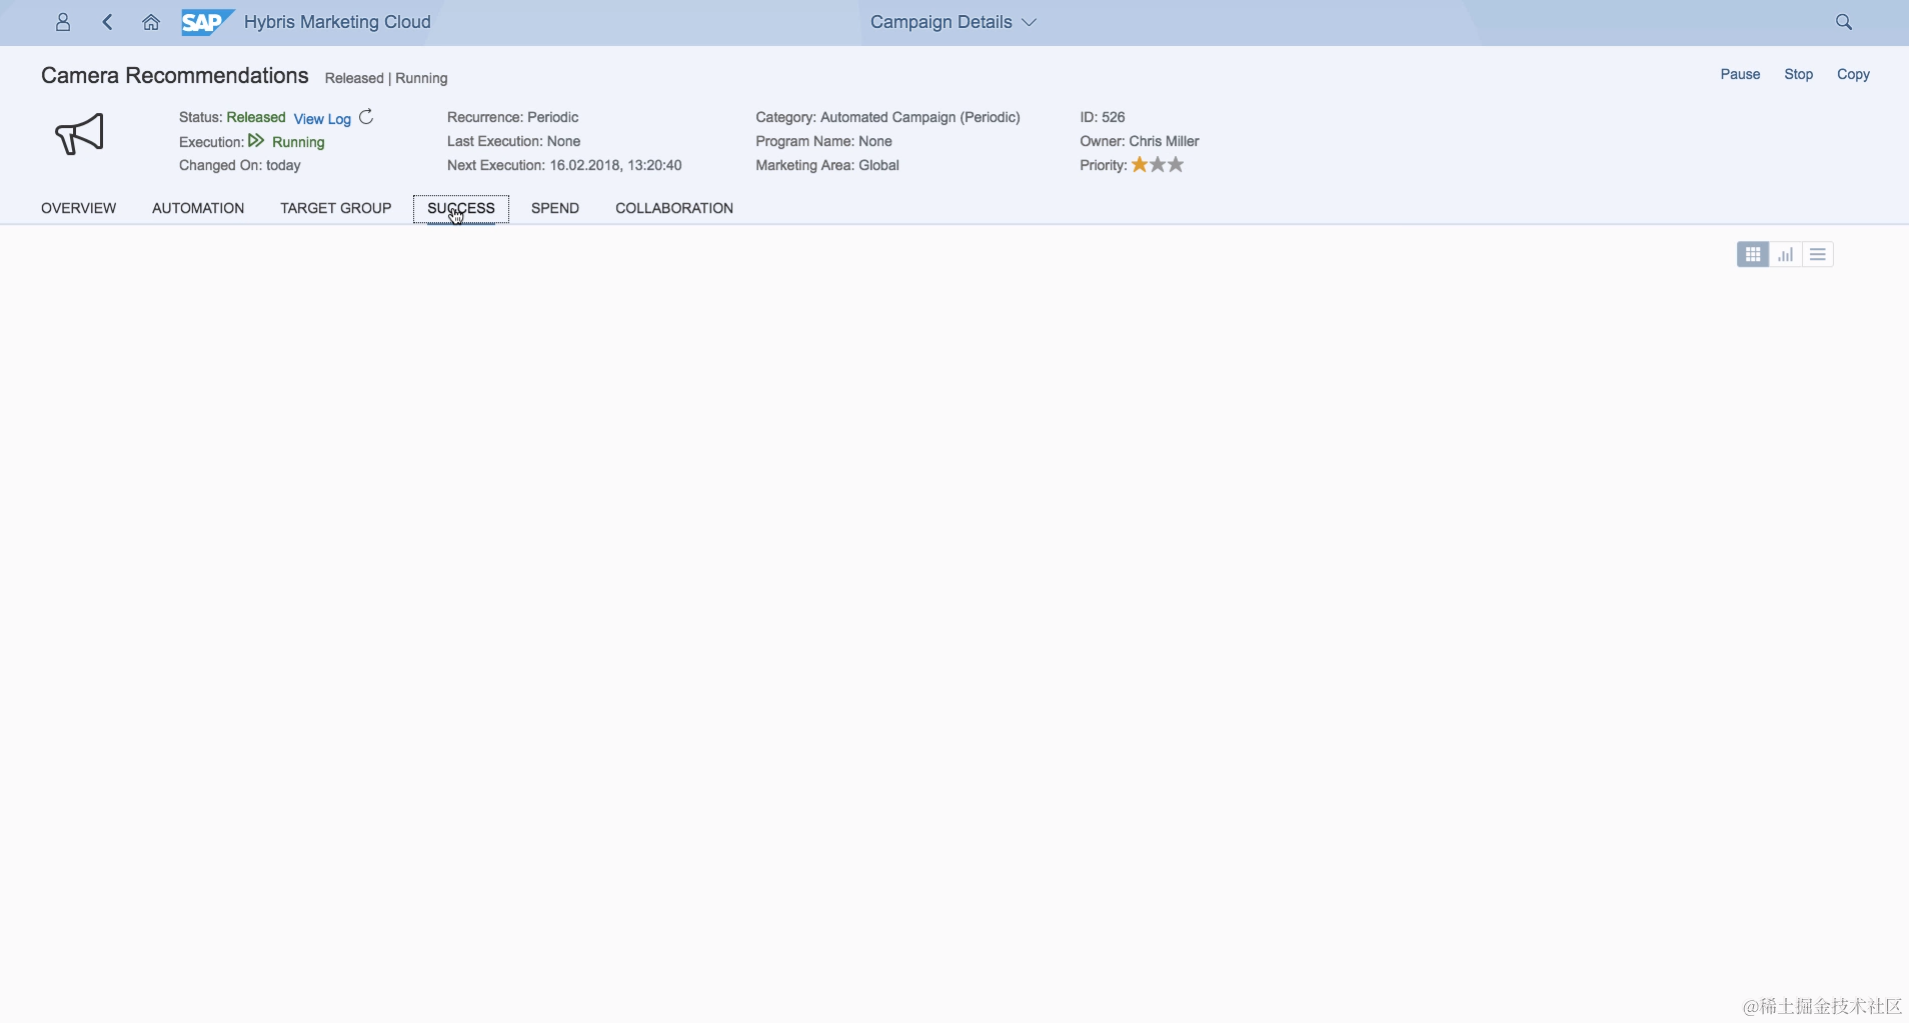Click the megaphone campaign icon

coord(81,135)
